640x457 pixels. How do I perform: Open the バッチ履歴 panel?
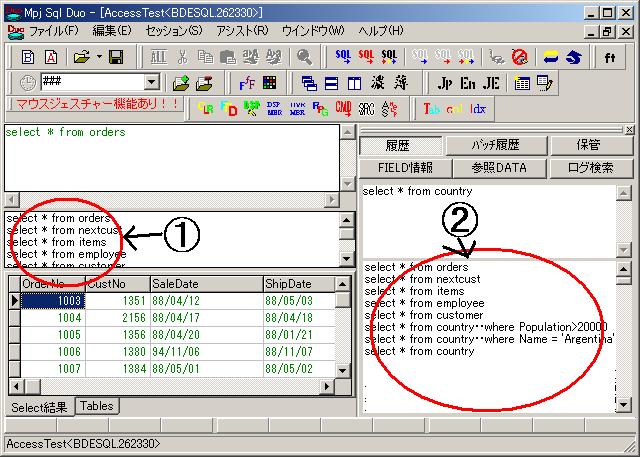[496, 145]
